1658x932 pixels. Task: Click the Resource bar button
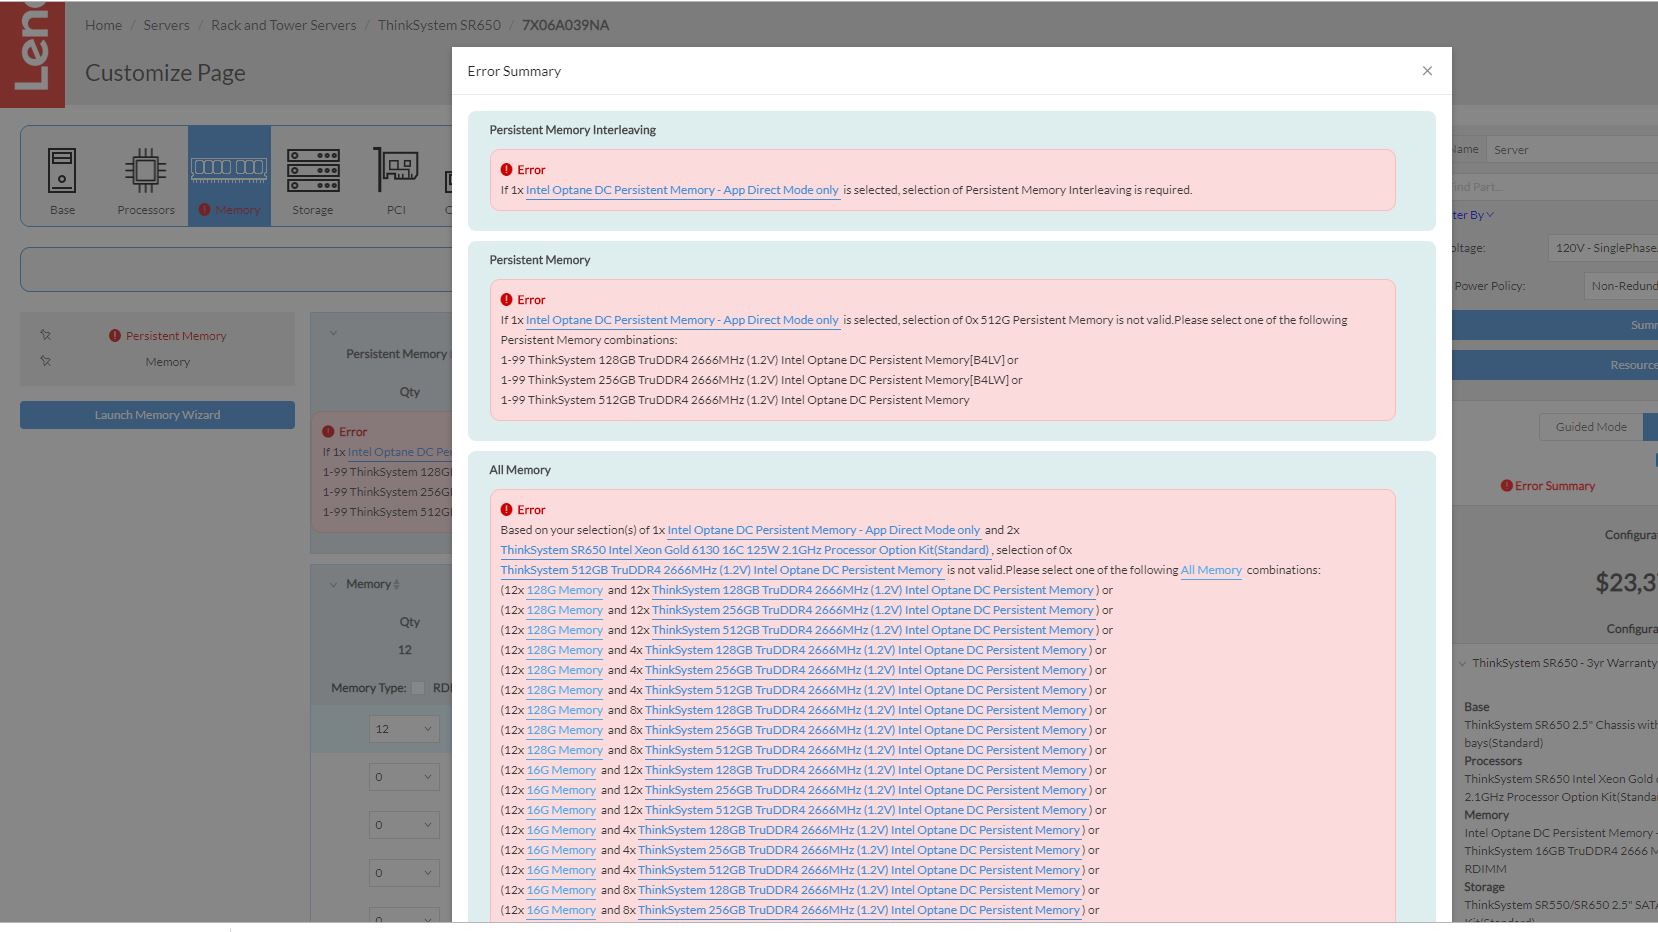point(1554,365)
